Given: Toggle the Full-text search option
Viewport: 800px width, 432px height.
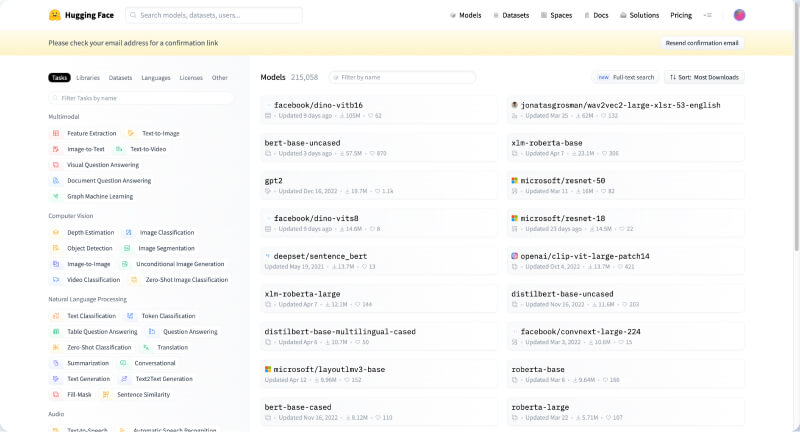Looking at the screenshot, I should [626, 77].
